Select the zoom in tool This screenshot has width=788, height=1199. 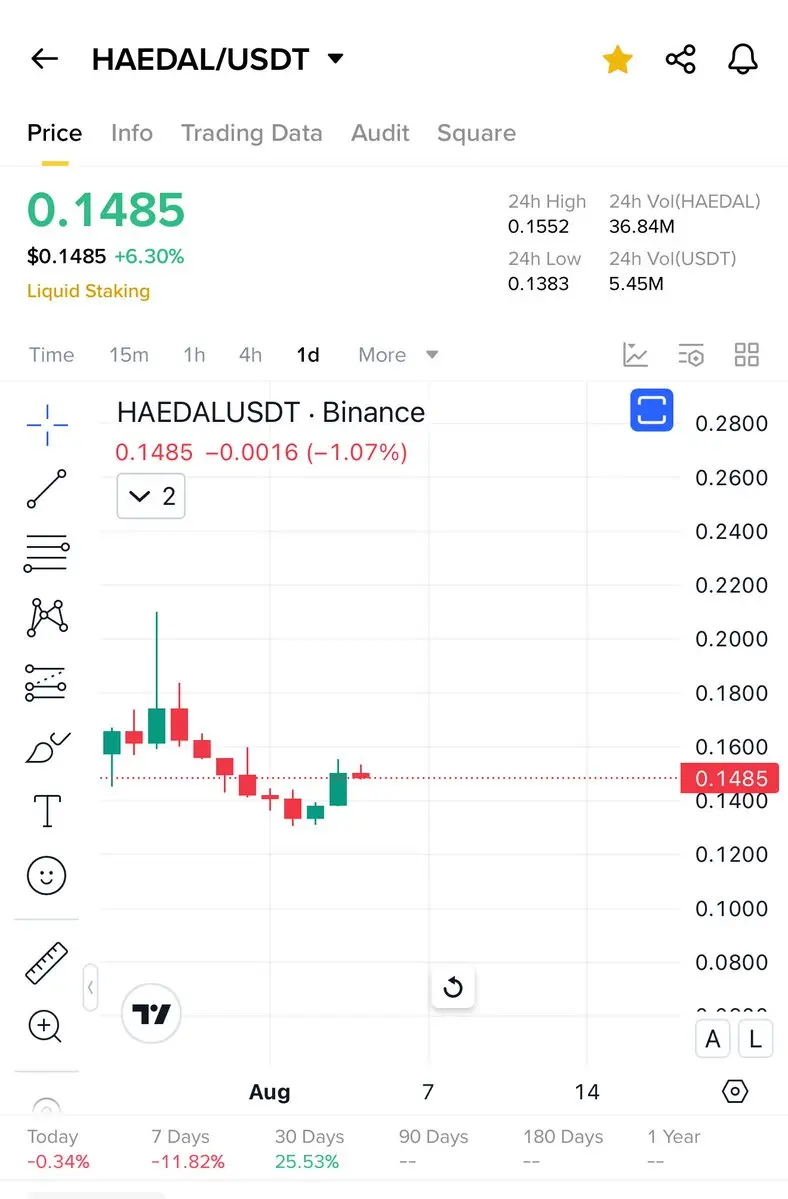(x=45, y=1026)
